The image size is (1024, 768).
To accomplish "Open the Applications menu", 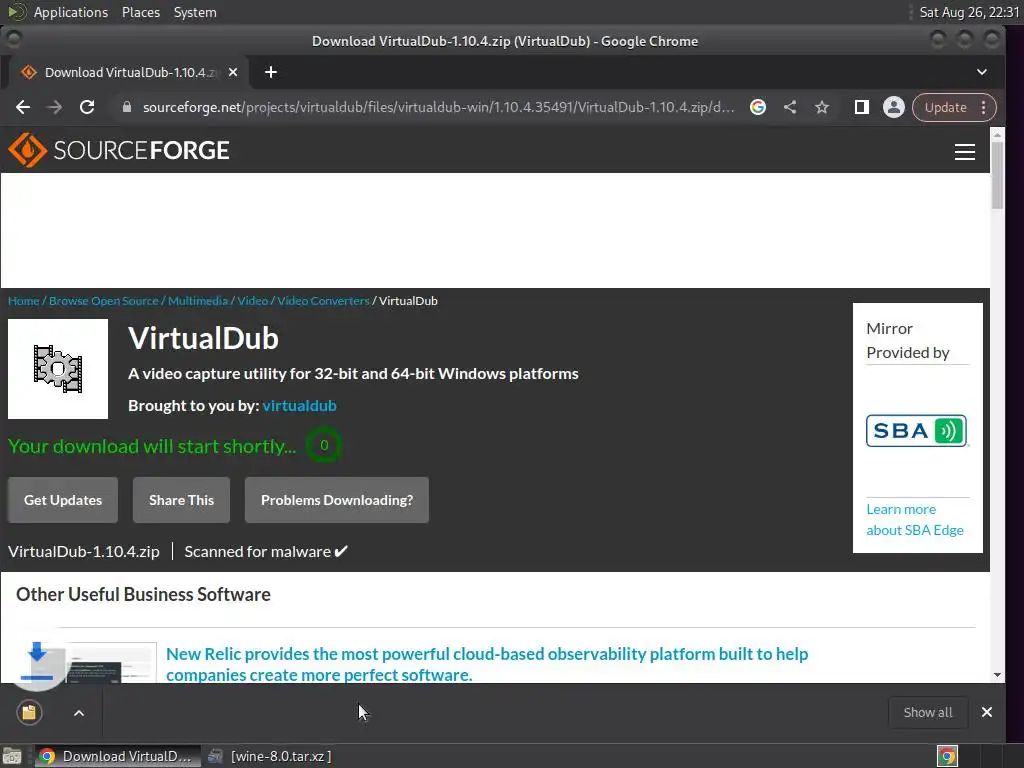I will pyautogui.click(x=71, y=12).
